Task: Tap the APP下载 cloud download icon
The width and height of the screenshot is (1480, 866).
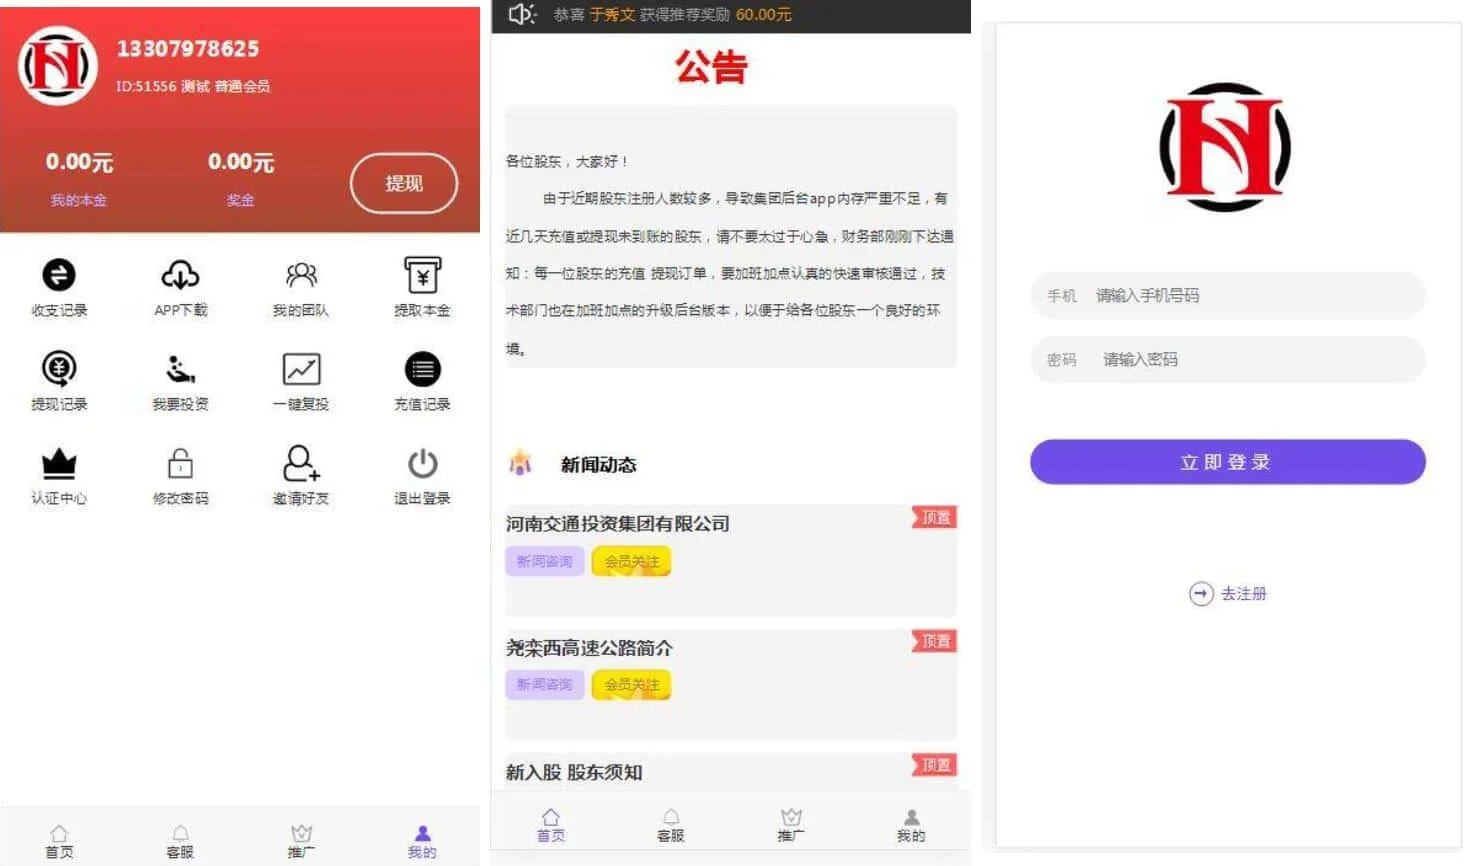Action: coord(180,276)
